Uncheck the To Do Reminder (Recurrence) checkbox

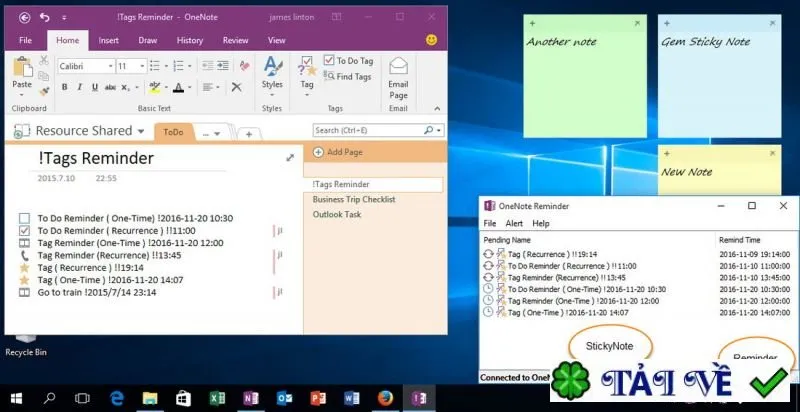tap(24, 231)
